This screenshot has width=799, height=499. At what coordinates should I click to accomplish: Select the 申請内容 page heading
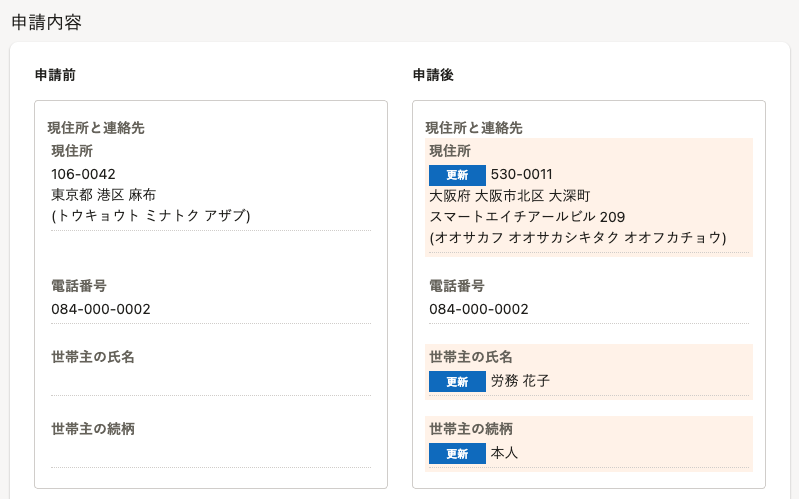[46, 22]
